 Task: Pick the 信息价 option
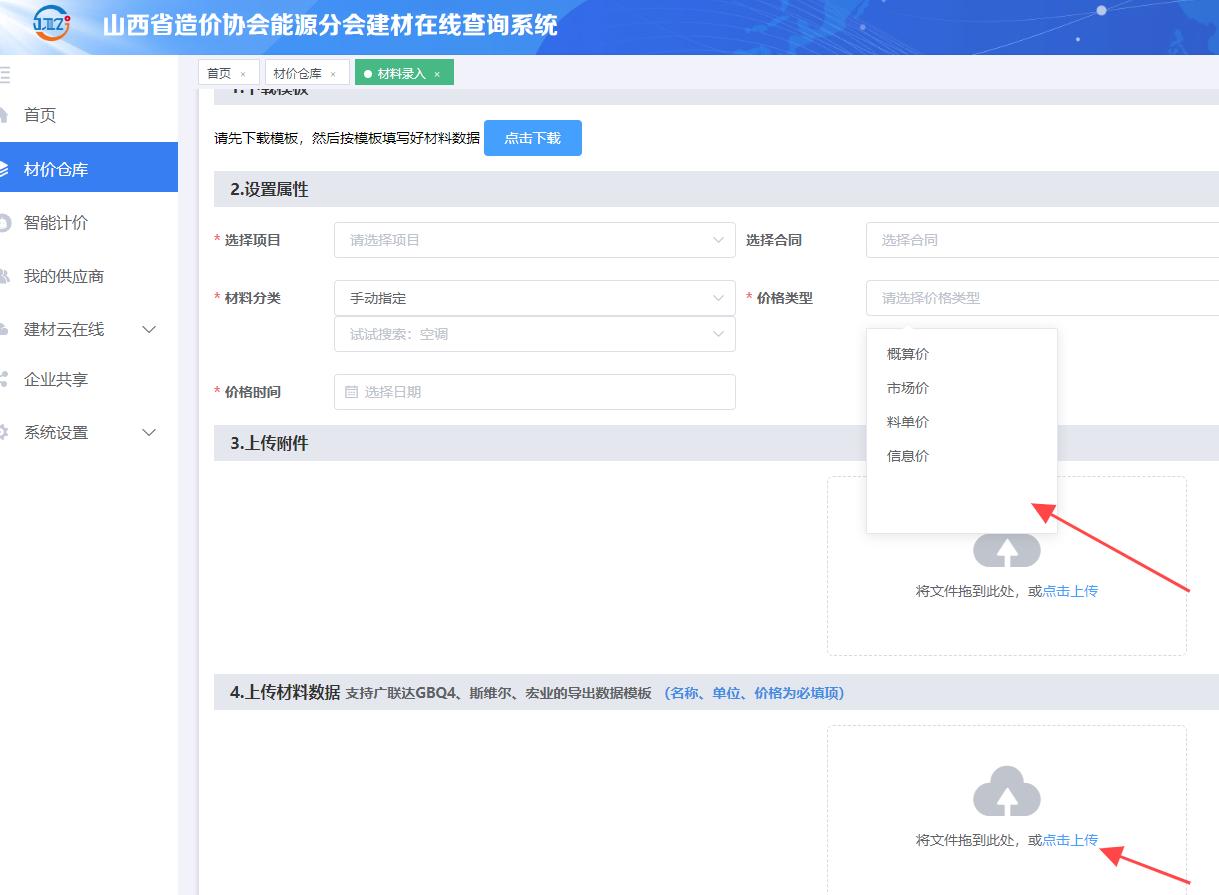click(908, 456)
